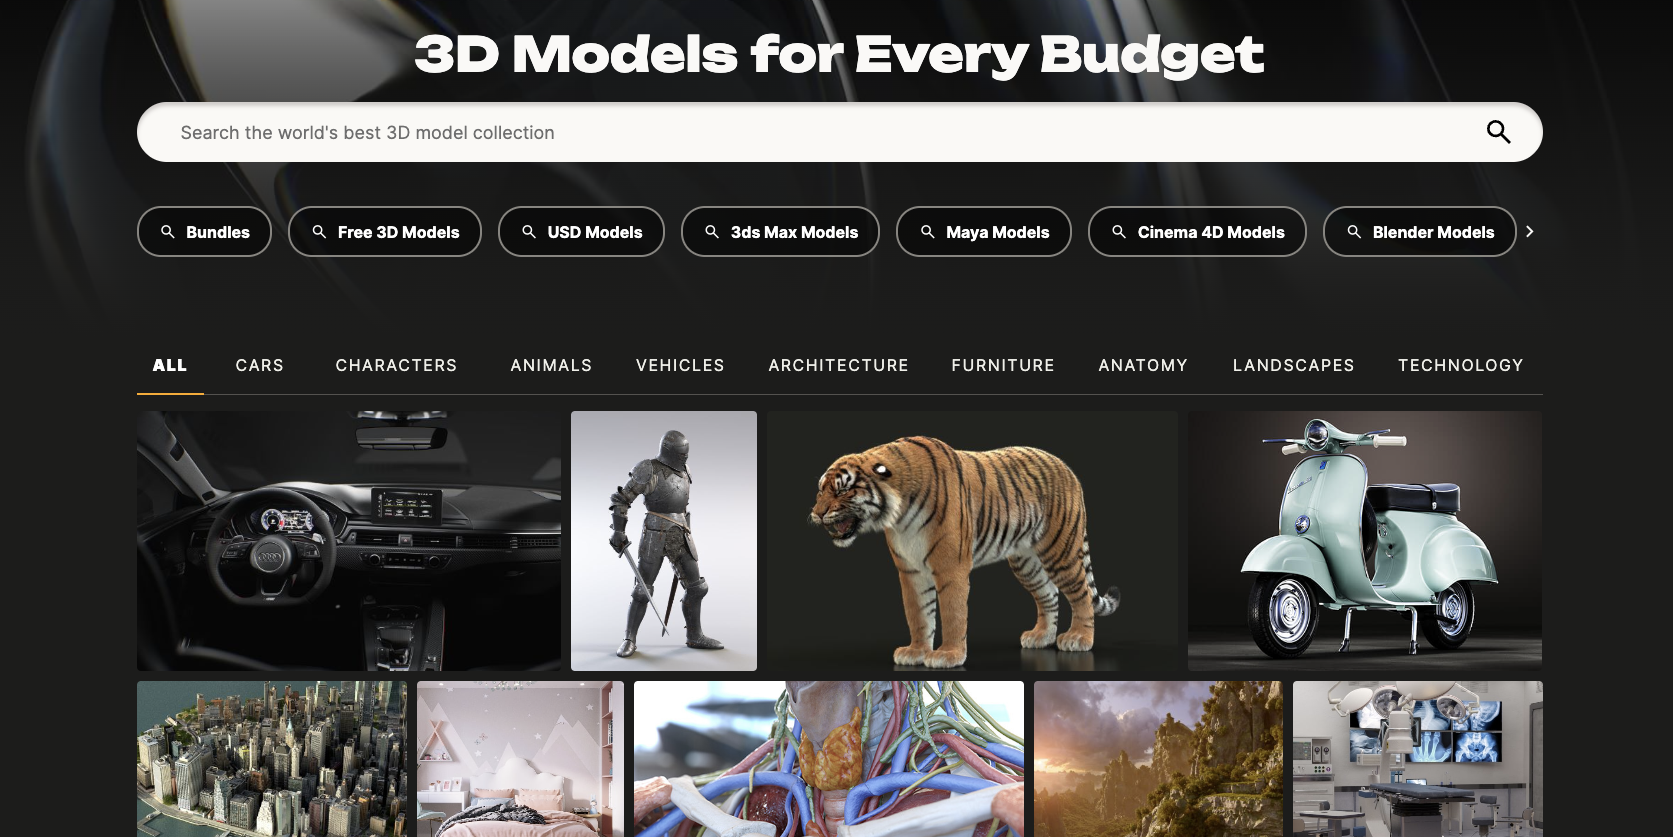This screenshot has width=1673, height=837.
Task: Select the Cinema 4D Models chip
Action: pos(1197,232)
